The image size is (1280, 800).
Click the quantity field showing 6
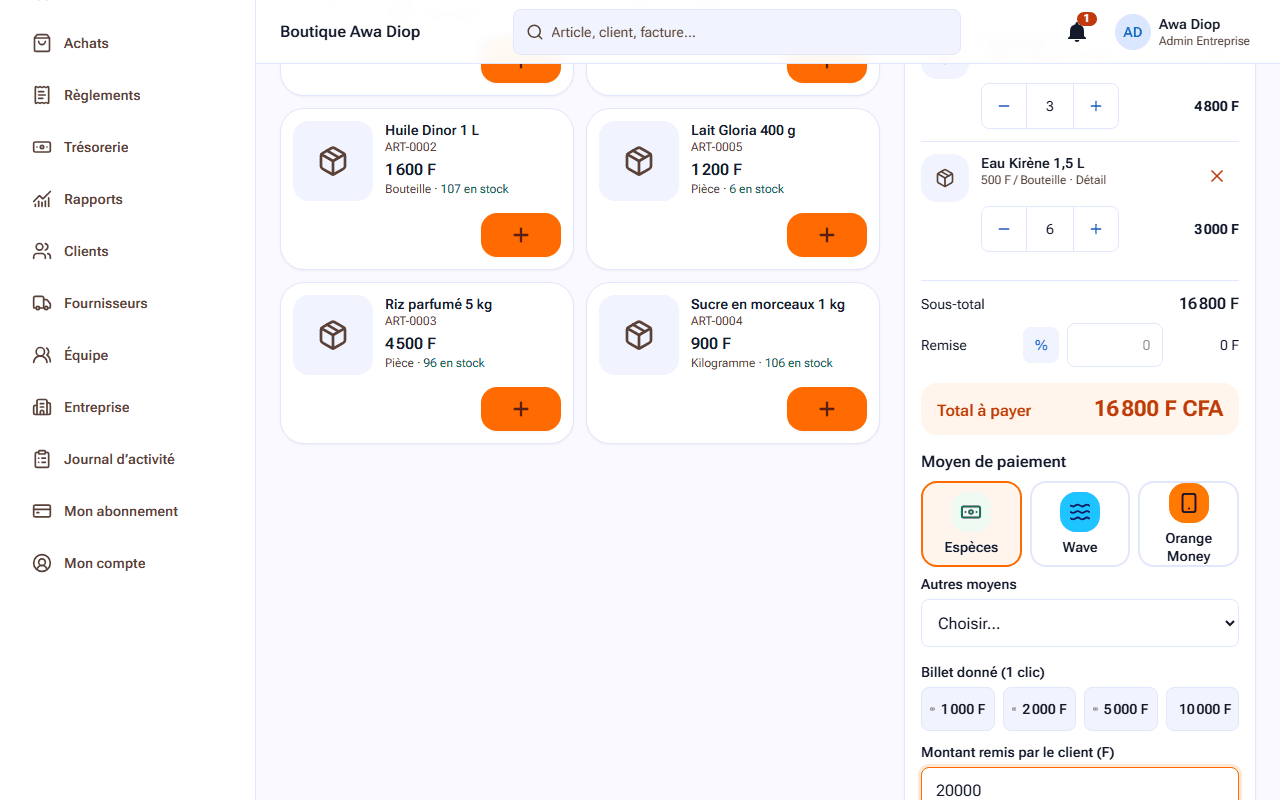coord(1050,229)
